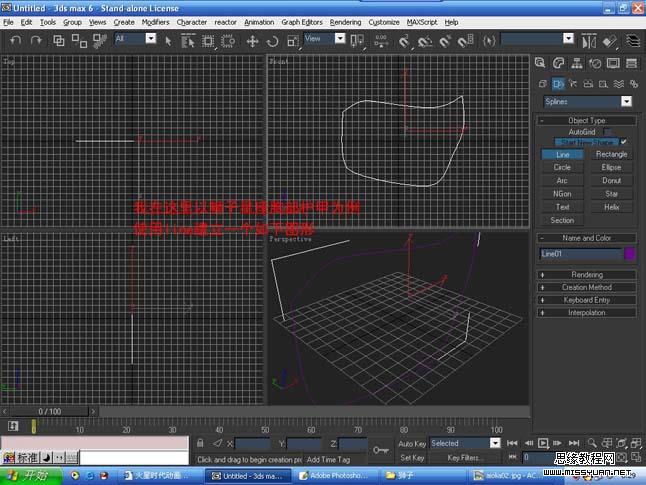
Task: Toggle Set Key animation mode
Action: coord(412,458)
